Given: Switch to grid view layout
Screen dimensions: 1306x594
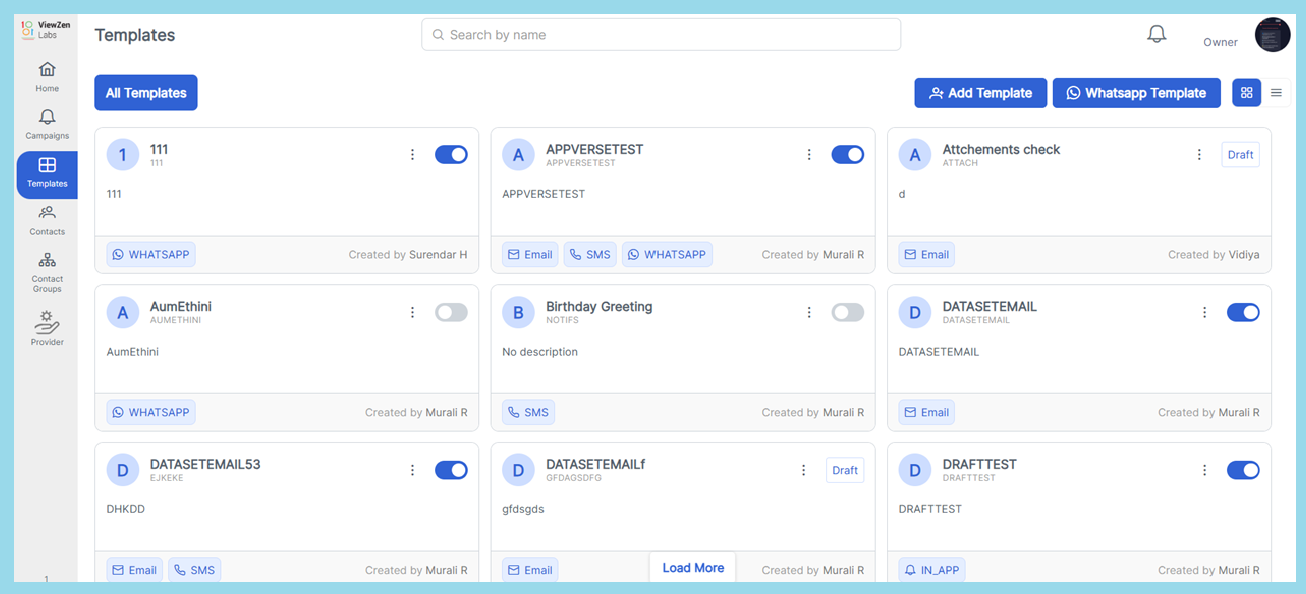Looking at the screenshot, I should coord(1246,93).
